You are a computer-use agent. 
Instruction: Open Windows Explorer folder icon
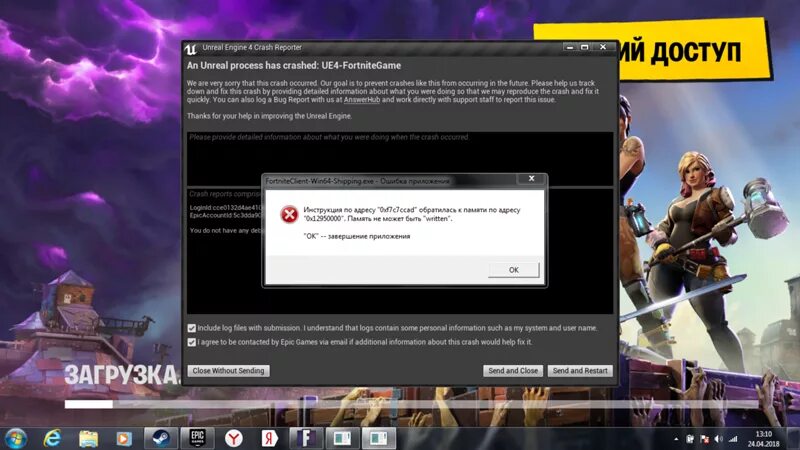tap(88, 438)
